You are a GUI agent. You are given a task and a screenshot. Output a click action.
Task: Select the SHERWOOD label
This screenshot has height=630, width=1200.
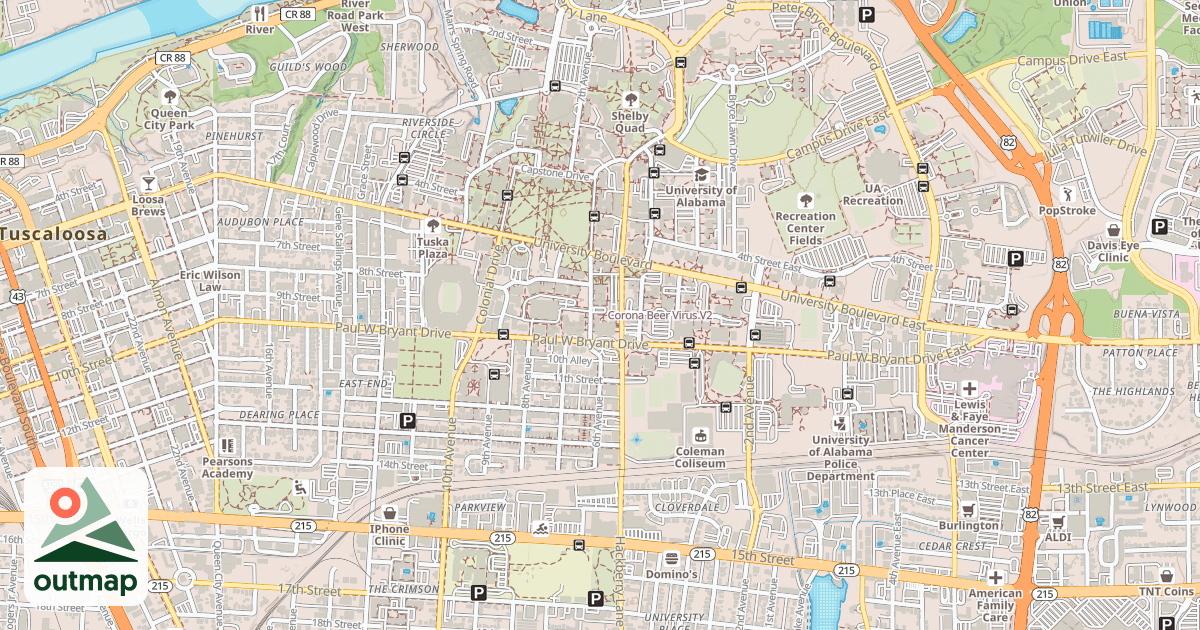pyautogui.click(x=409, y=46)
